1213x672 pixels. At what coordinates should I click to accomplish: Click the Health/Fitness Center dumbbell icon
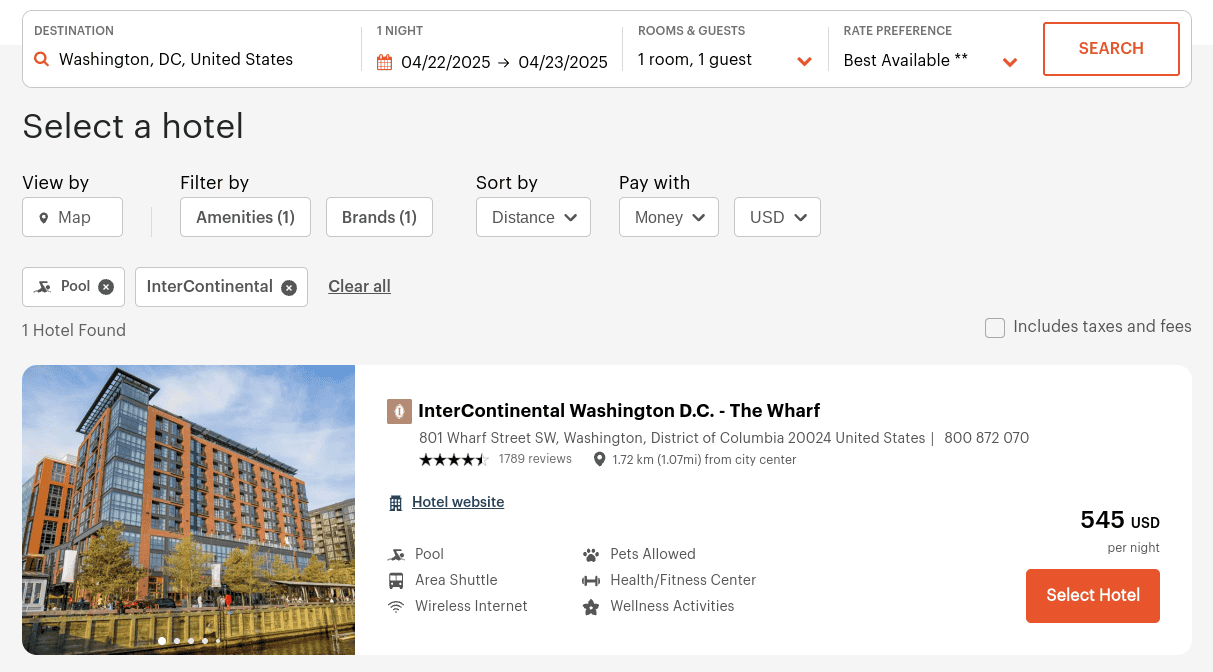pos(591,581)
